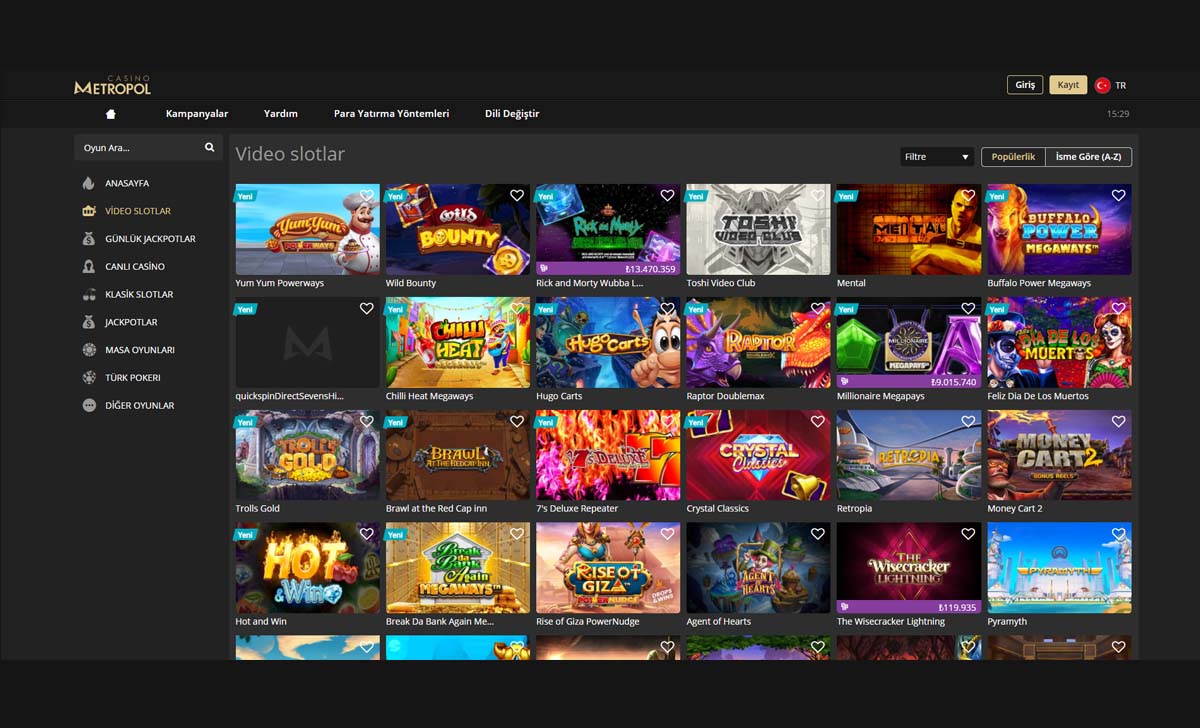Image resolution: width=1200 pixels, height=728 pixels.
Task: Launch 7's Deluxe Repeater thumbnail
Action: (608, 455)
